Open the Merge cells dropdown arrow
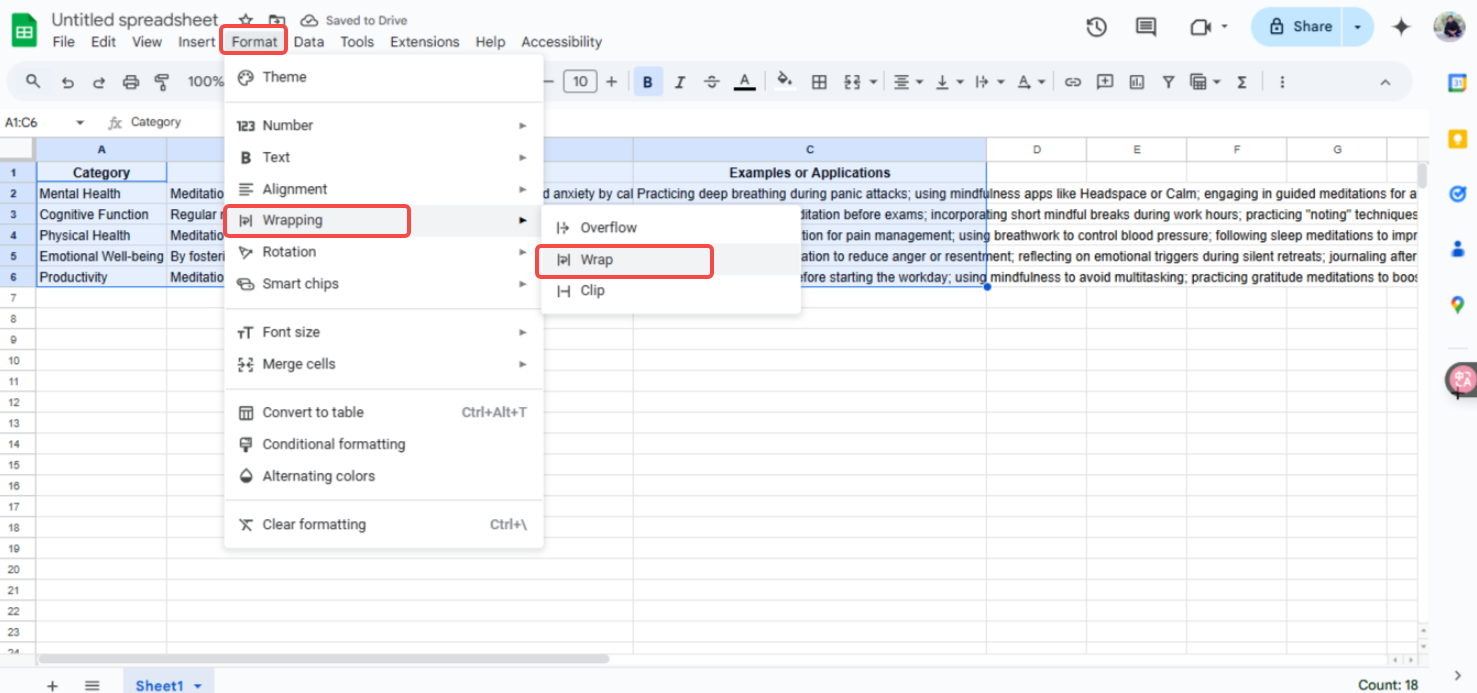This screenshot has width=1477, height=693. 872,81
